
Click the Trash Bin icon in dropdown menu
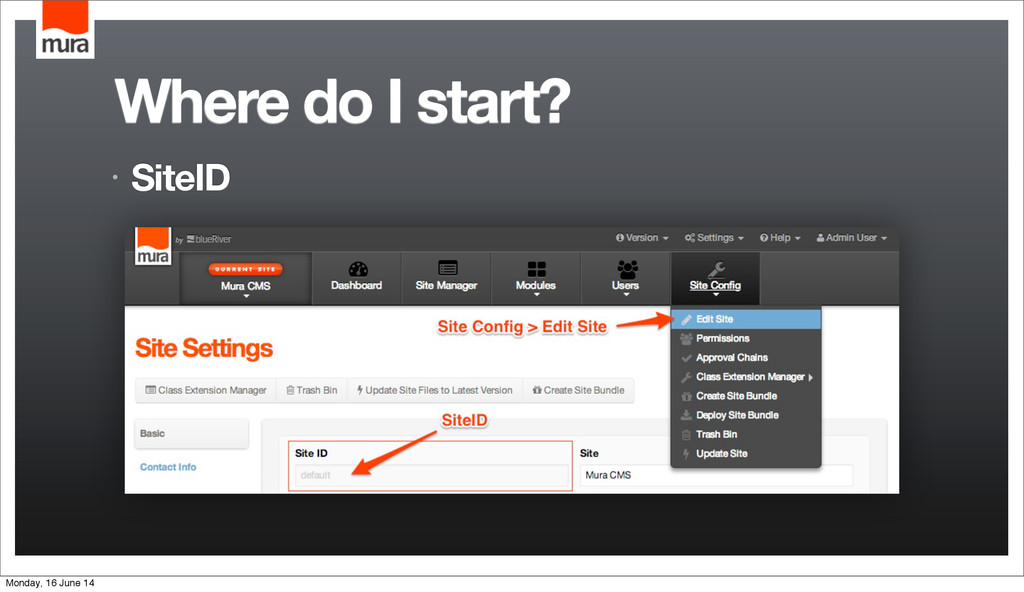tap(686, 435)
